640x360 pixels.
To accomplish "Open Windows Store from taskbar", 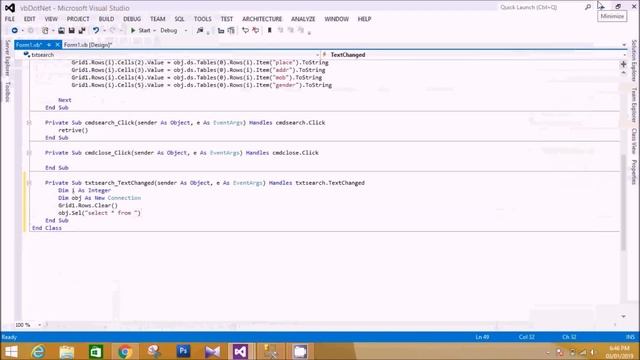I will [x=96, y=352].
